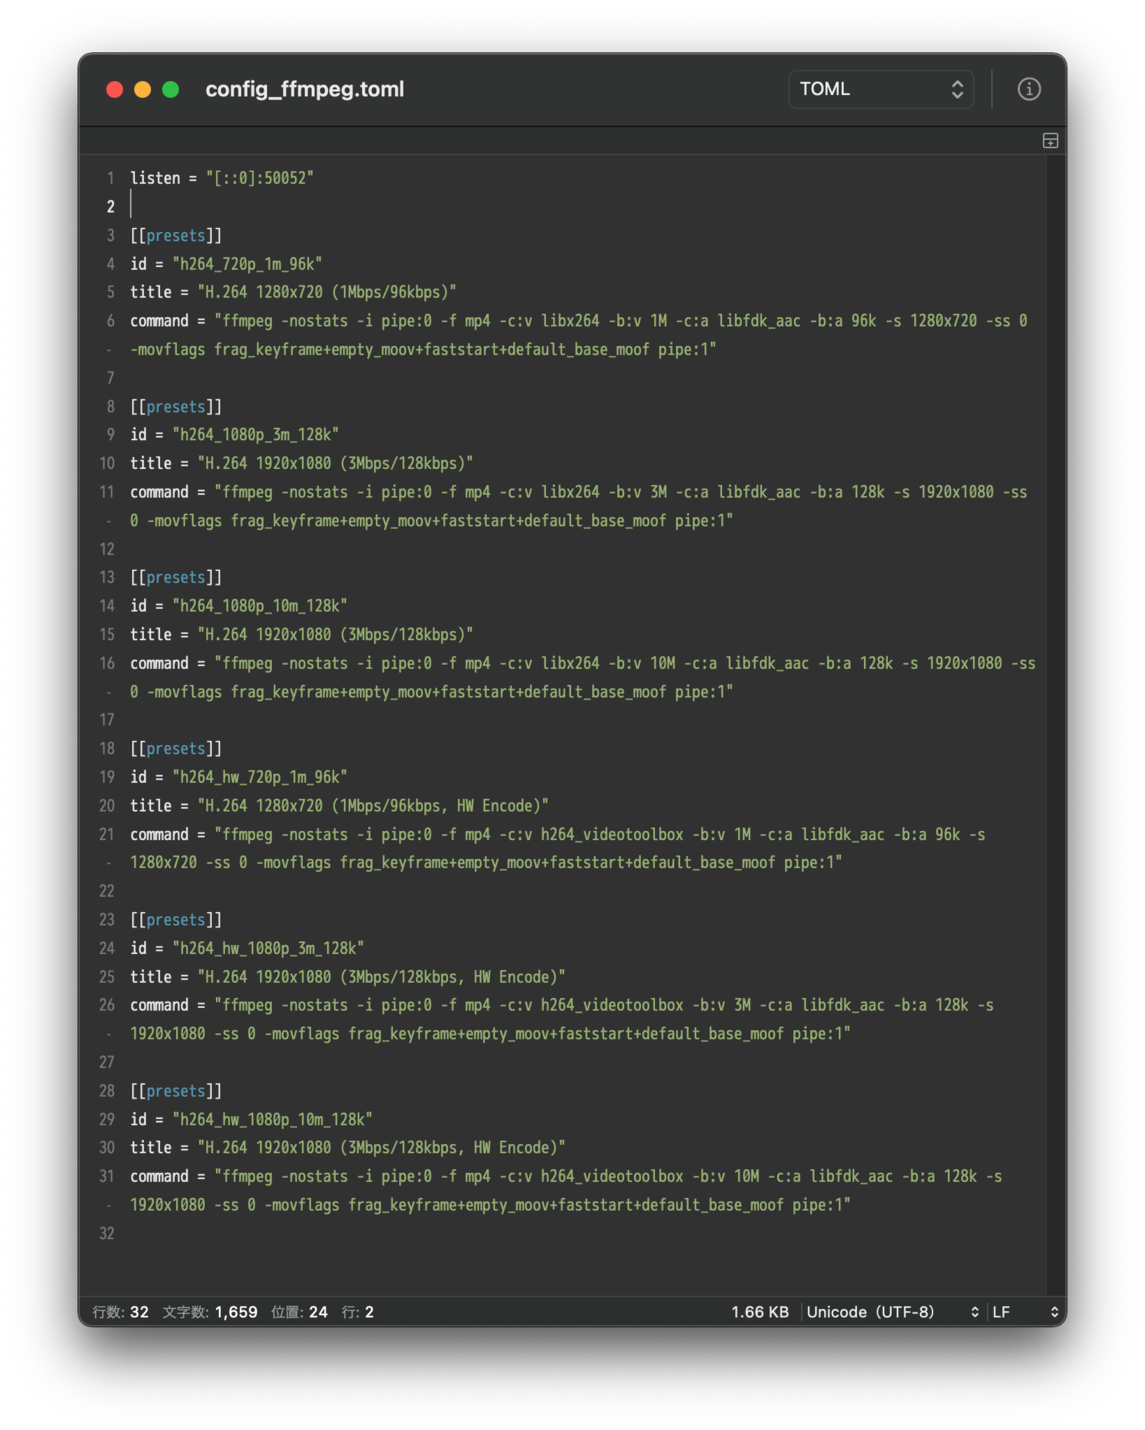Open the TOML syntax dropdown
The width and height of the screenshot is (1145, 1430).
point(880,89)
